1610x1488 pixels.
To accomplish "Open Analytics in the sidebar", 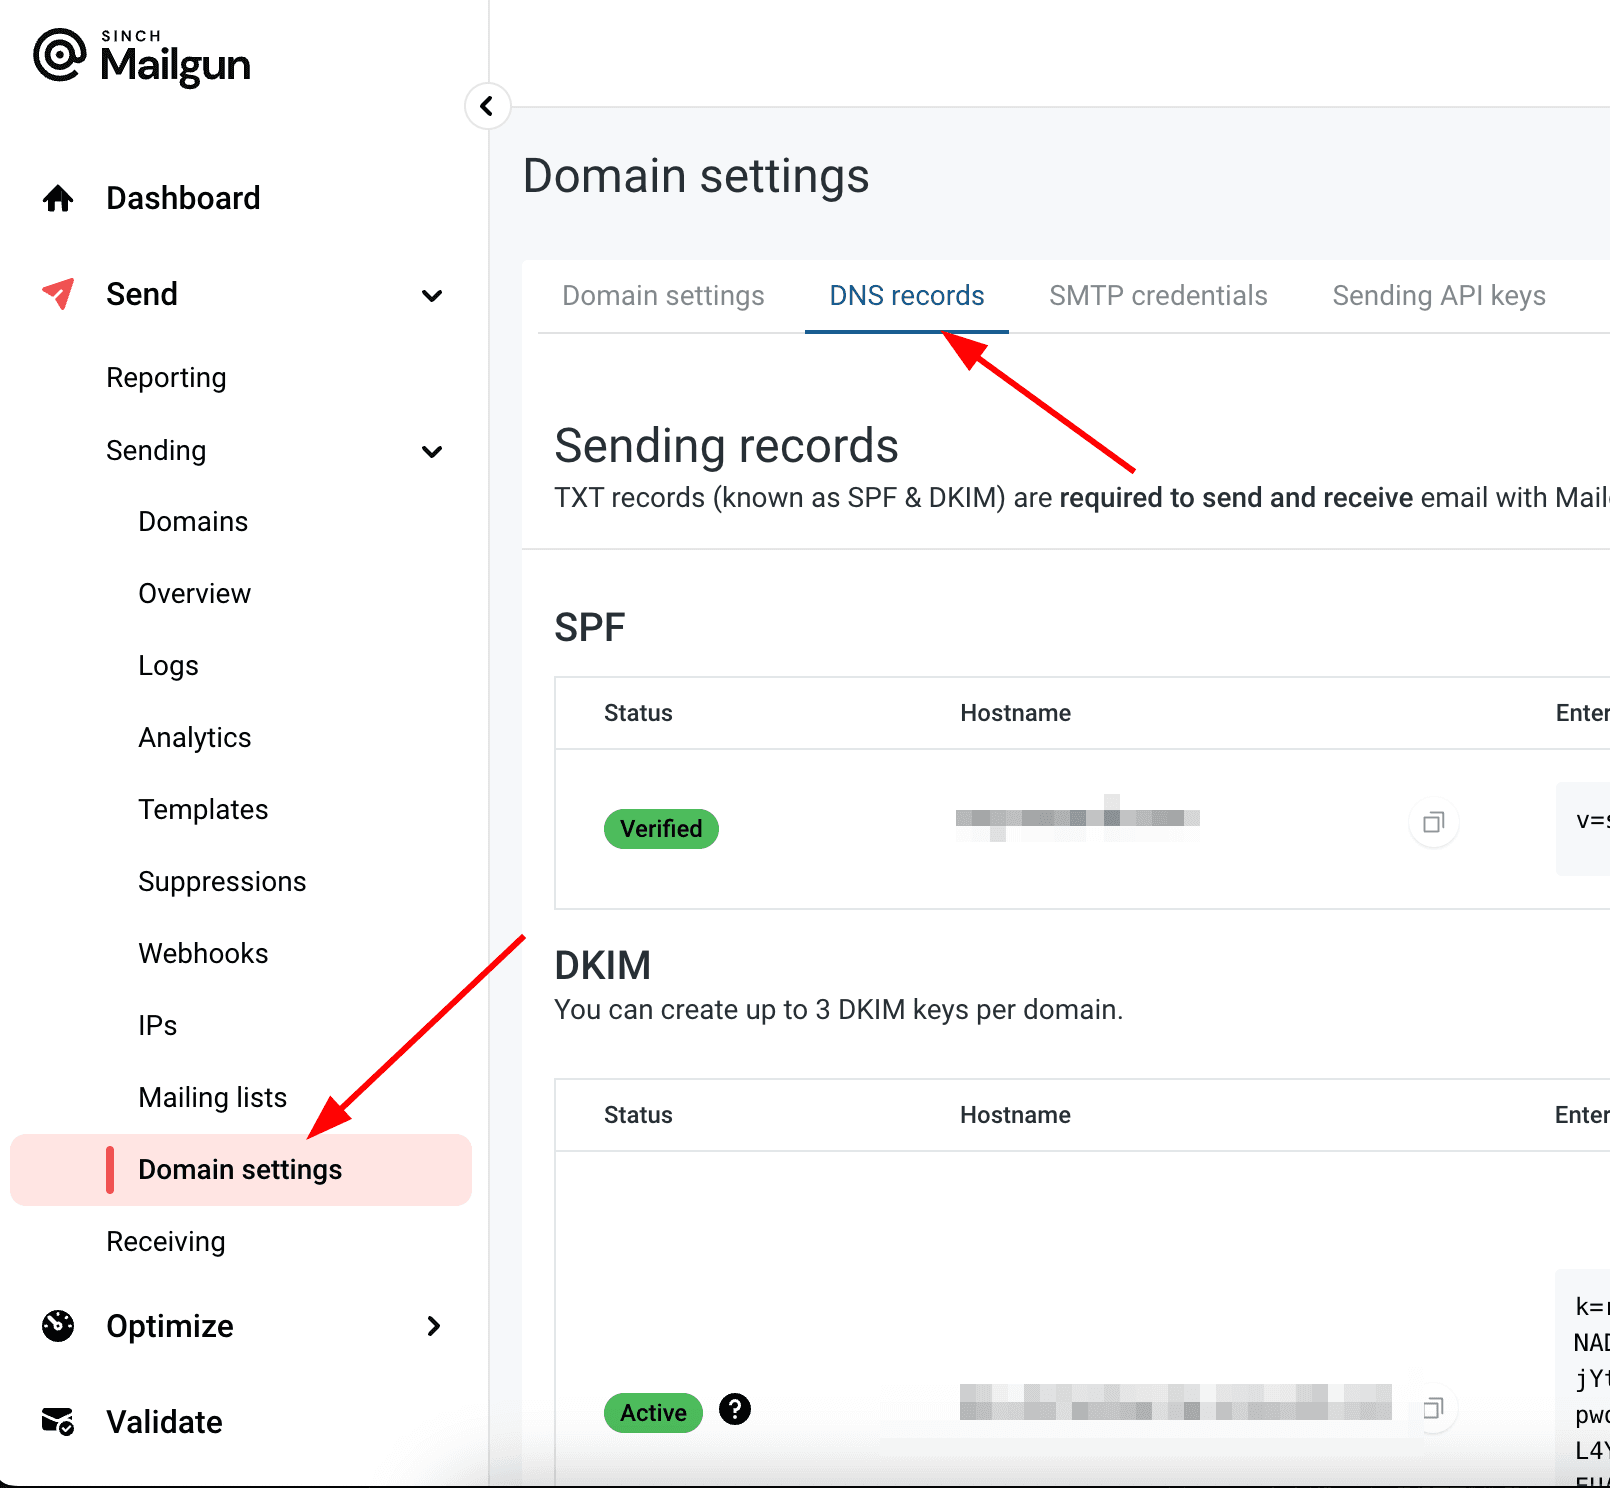I will pos(195,738).
